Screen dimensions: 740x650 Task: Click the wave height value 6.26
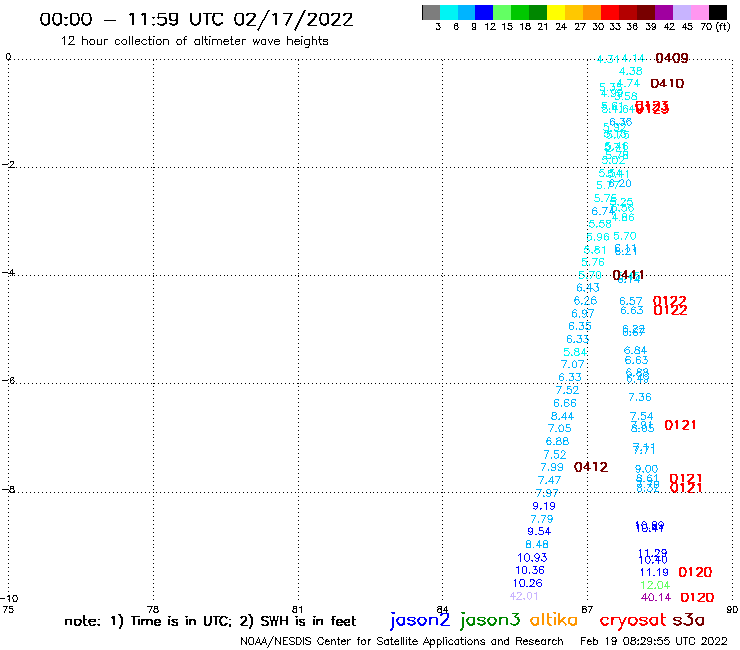(x=585, y=301)
